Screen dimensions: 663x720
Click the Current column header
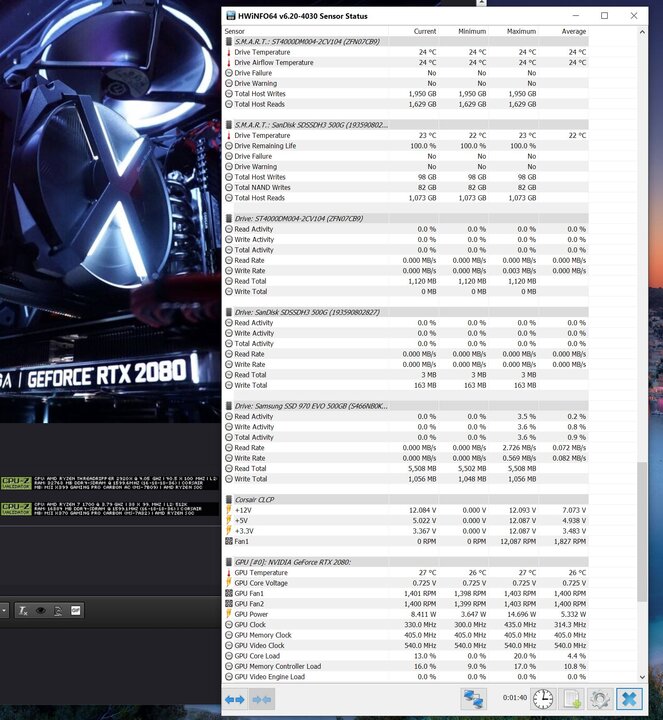click(425, 31)
